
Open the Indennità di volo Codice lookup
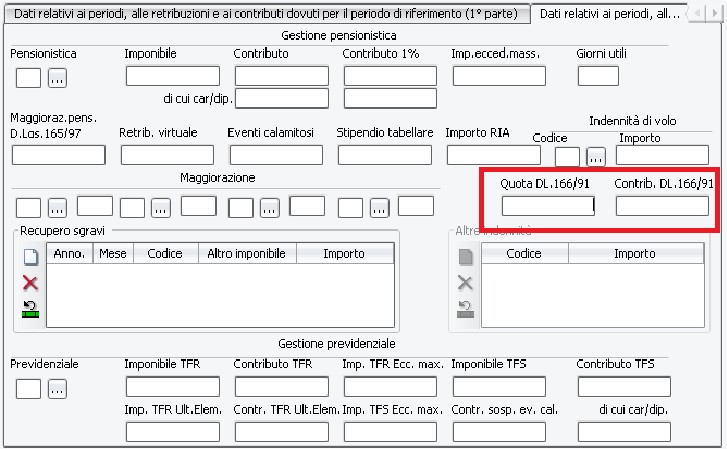pos(596,156)
